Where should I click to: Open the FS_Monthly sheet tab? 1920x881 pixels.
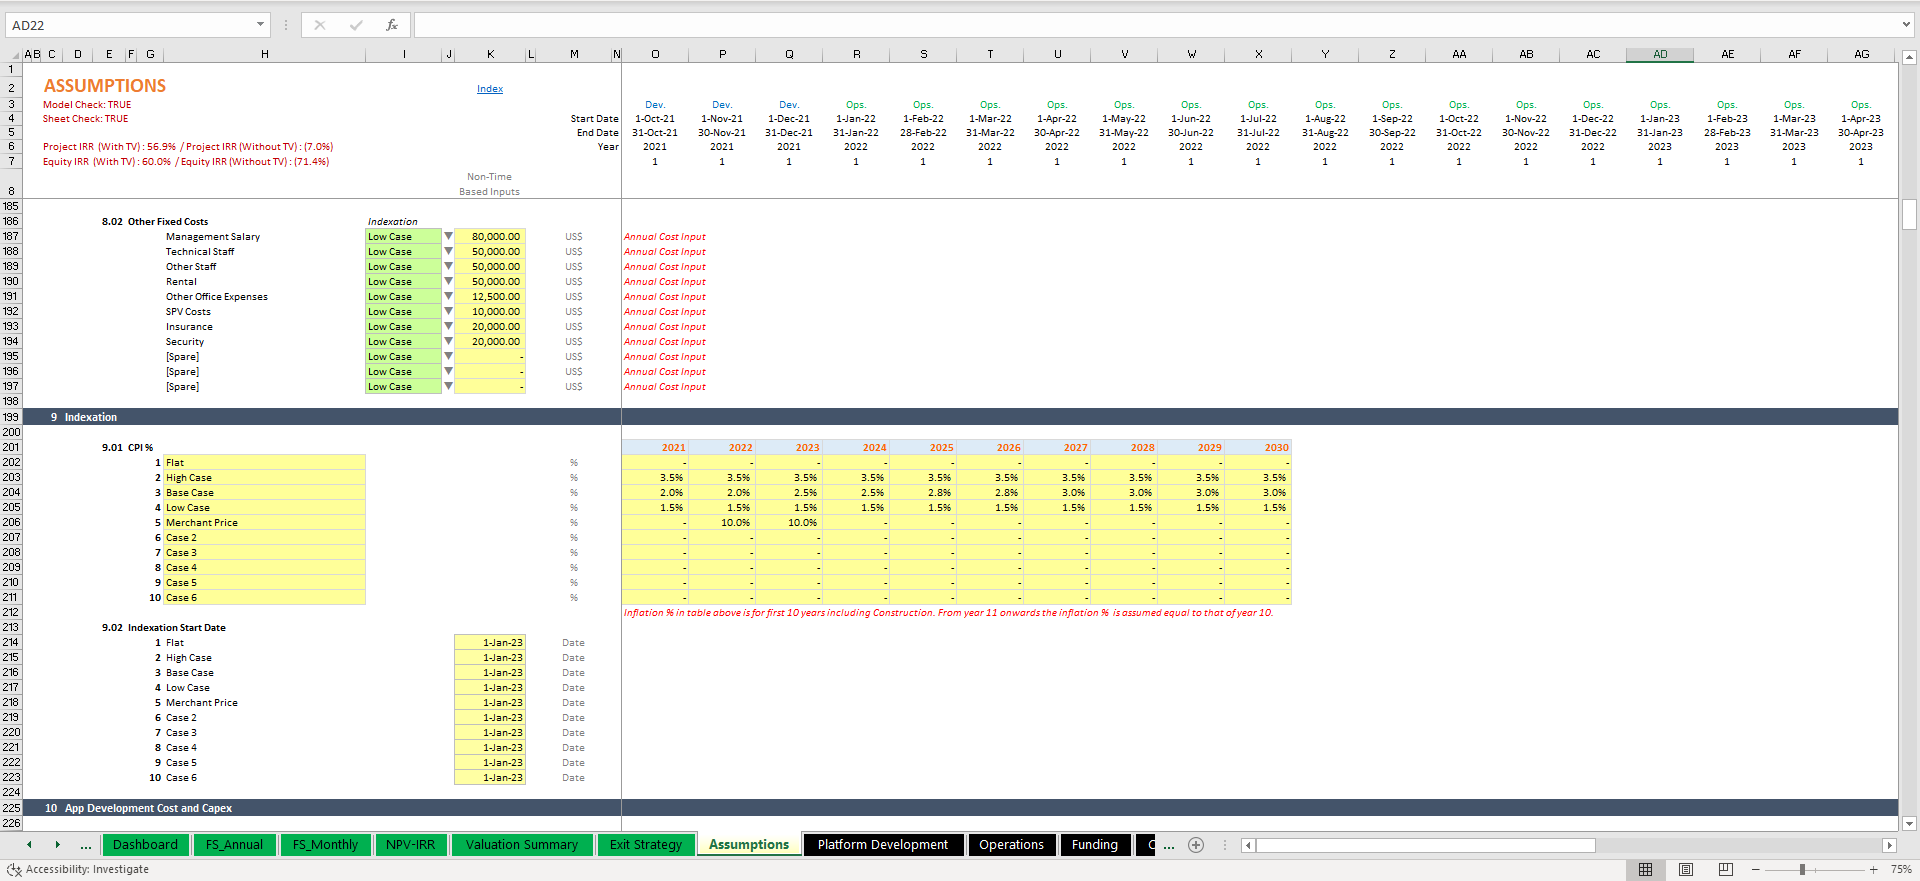coord(325,845)
